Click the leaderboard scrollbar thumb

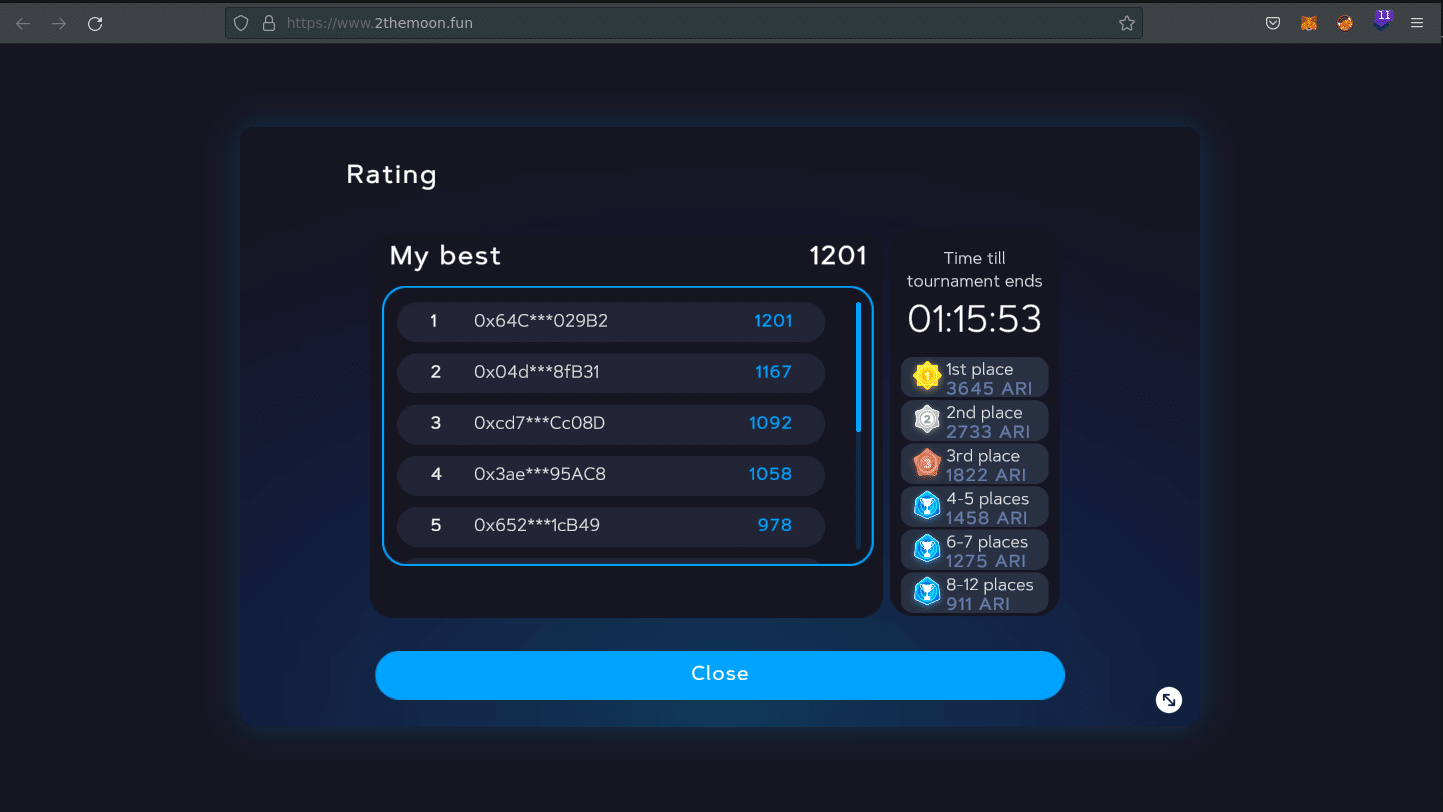coord(858,367)
